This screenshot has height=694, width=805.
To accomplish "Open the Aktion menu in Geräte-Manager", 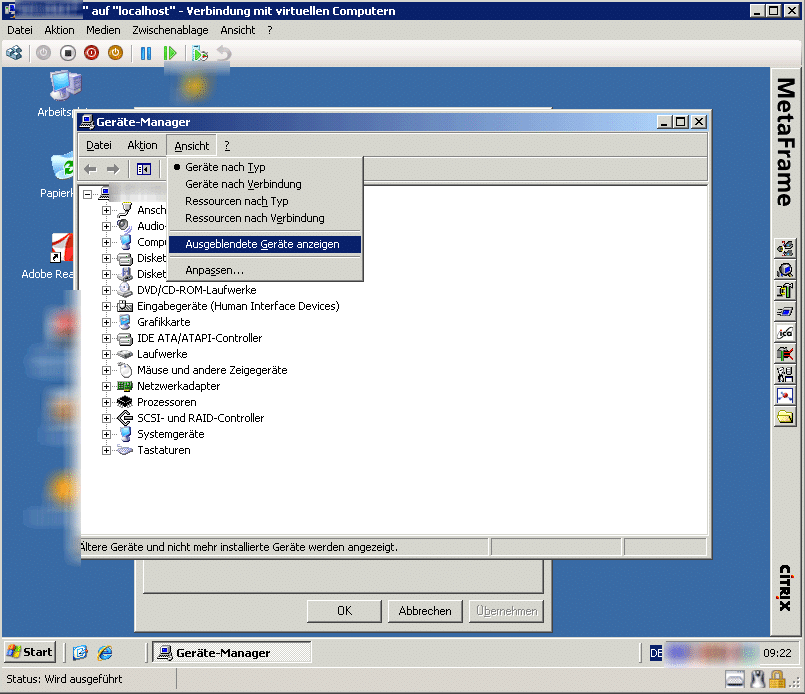I will (x=142, y=146).
